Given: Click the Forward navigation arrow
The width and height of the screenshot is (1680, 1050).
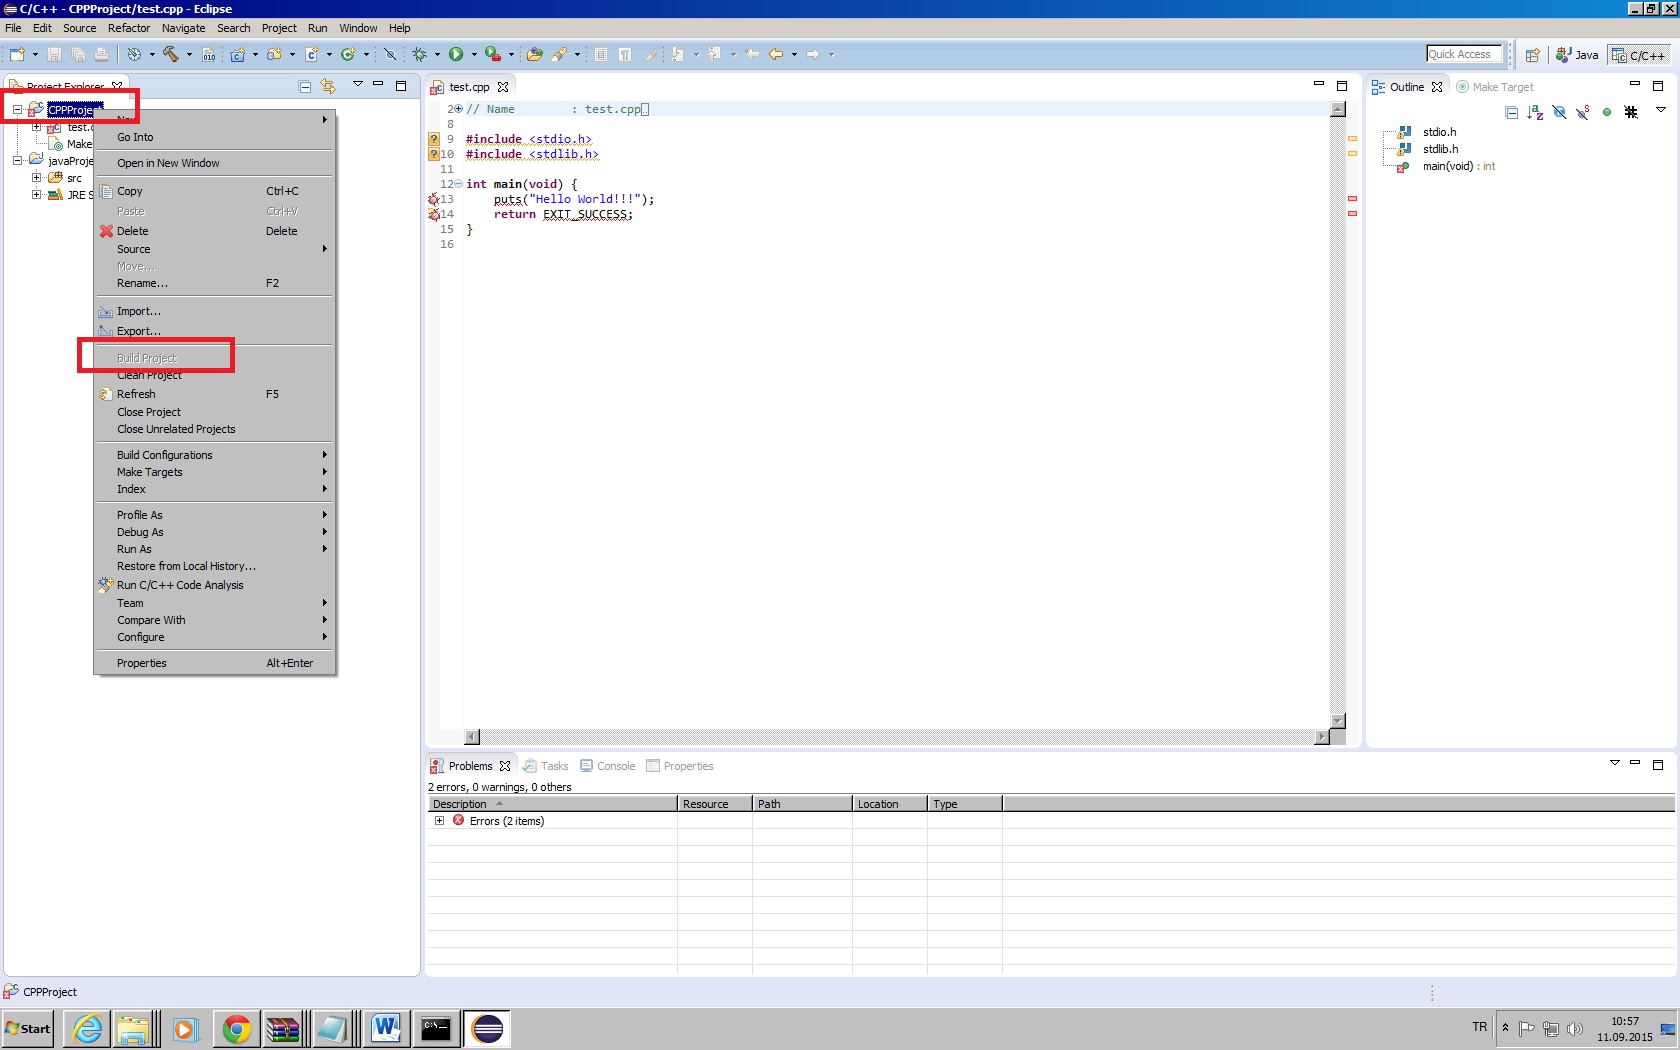Looking at the screenshot, I should pyautogui.click(x=813, y=54).
